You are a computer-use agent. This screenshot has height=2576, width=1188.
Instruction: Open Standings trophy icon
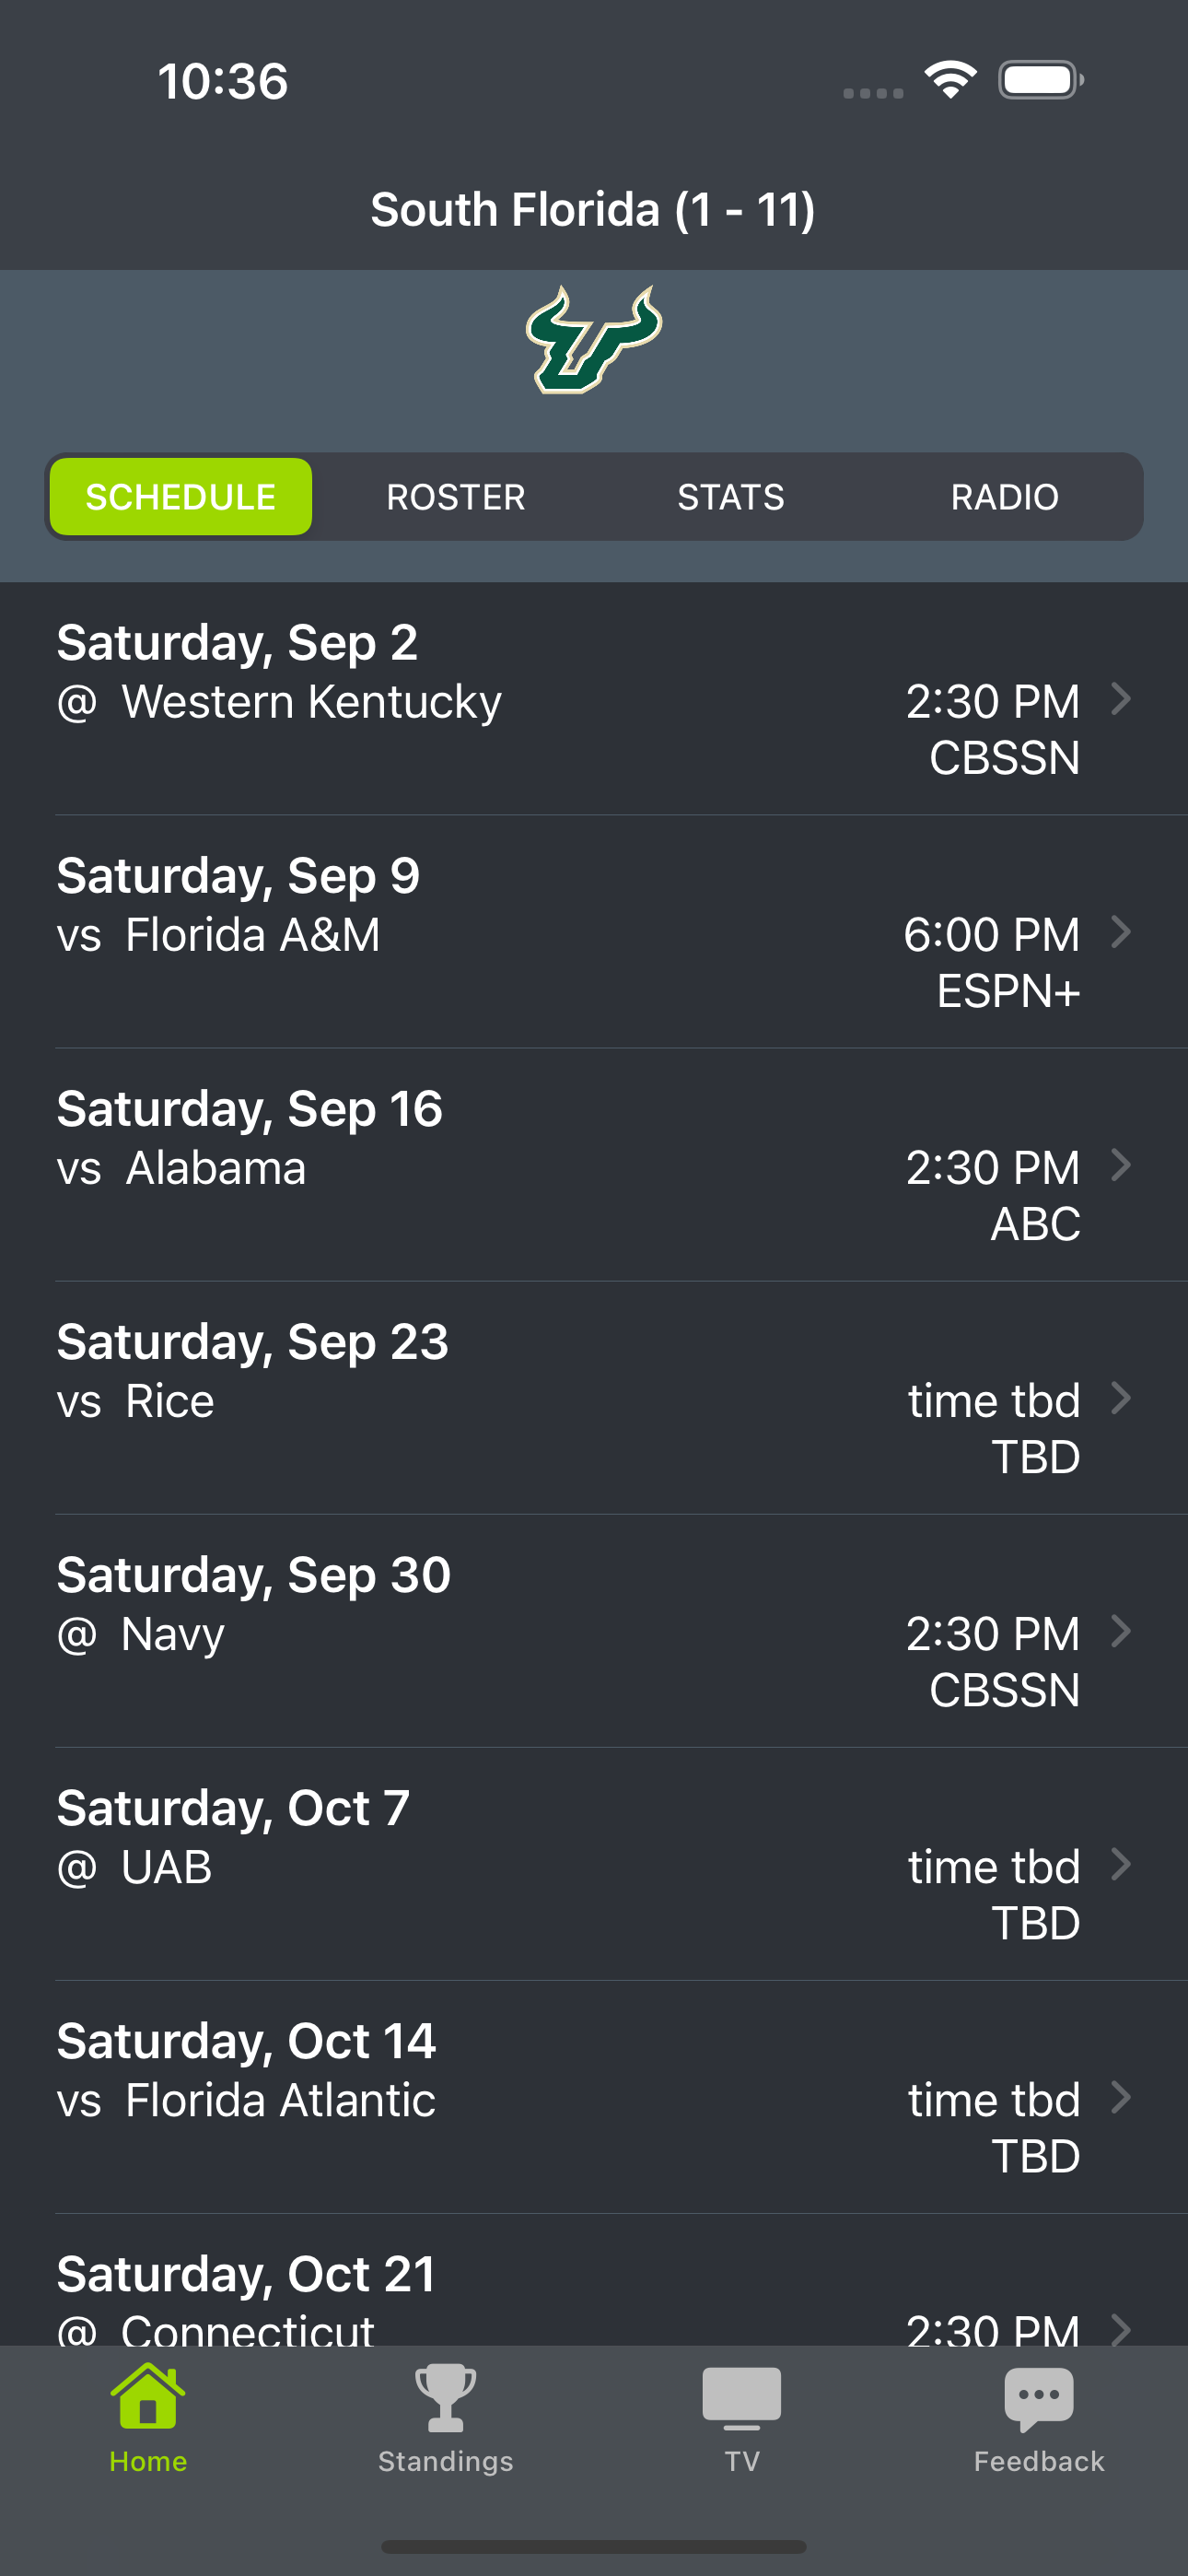click(445, 2397)
